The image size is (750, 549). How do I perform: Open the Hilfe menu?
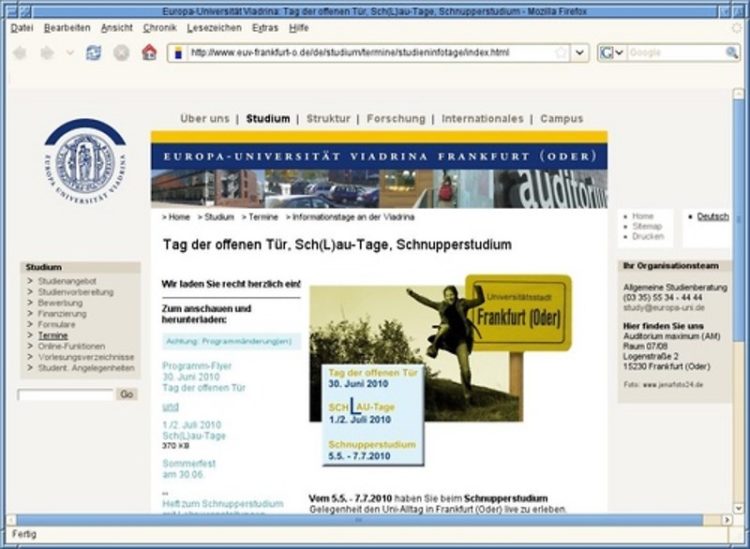pyautogui.click(x=299, y=28)
